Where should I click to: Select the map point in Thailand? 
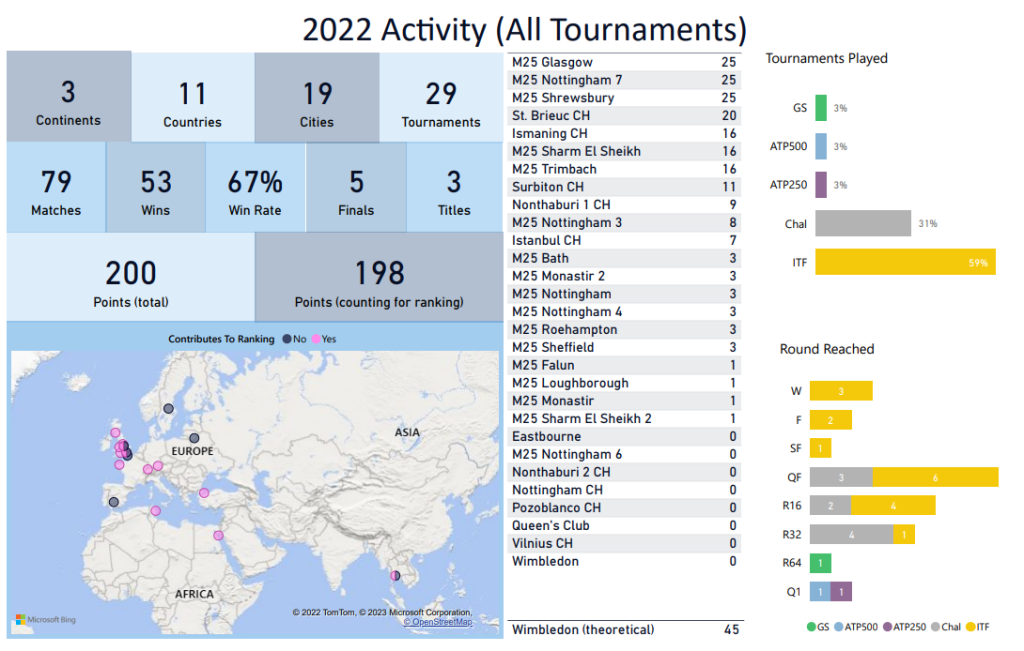(395, 576)
